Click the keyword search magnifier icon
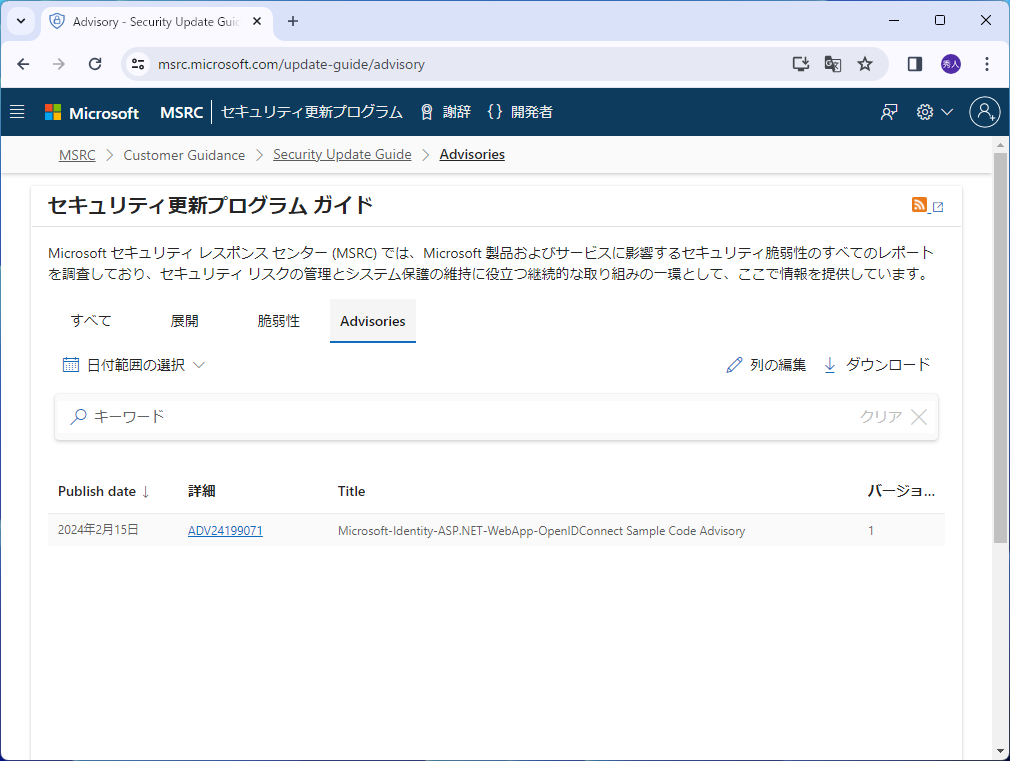Viewport: 1010px width, 761px height. pos(79,416)
